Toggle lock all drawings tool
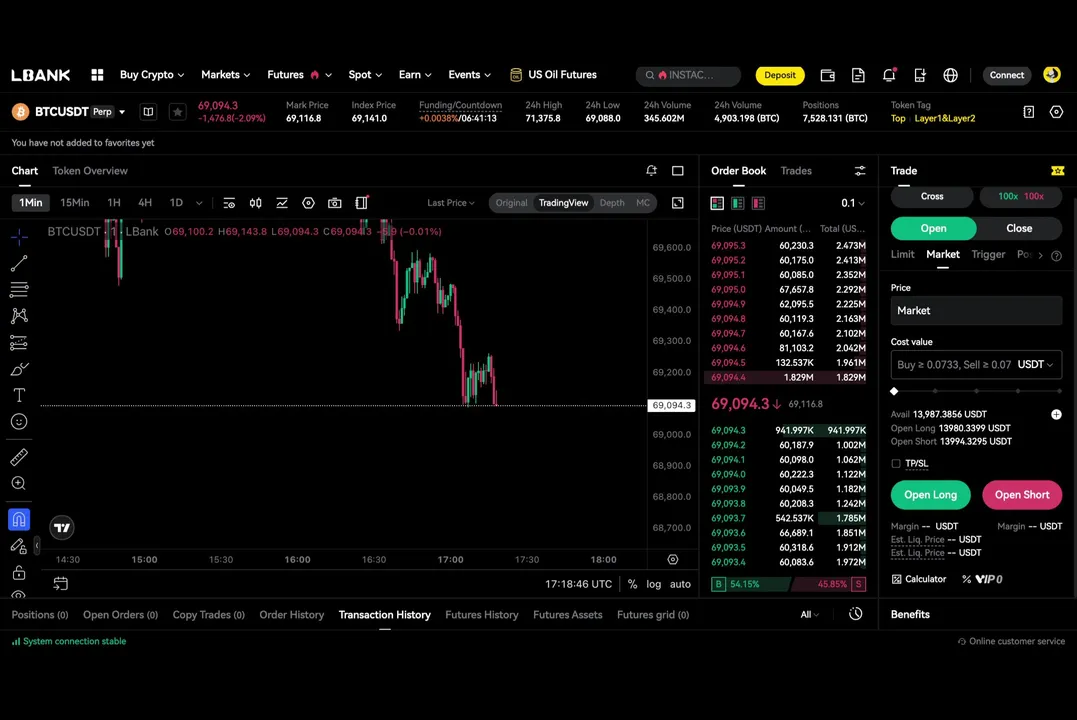Screen dimensions: 1077x720 (19, 572)
